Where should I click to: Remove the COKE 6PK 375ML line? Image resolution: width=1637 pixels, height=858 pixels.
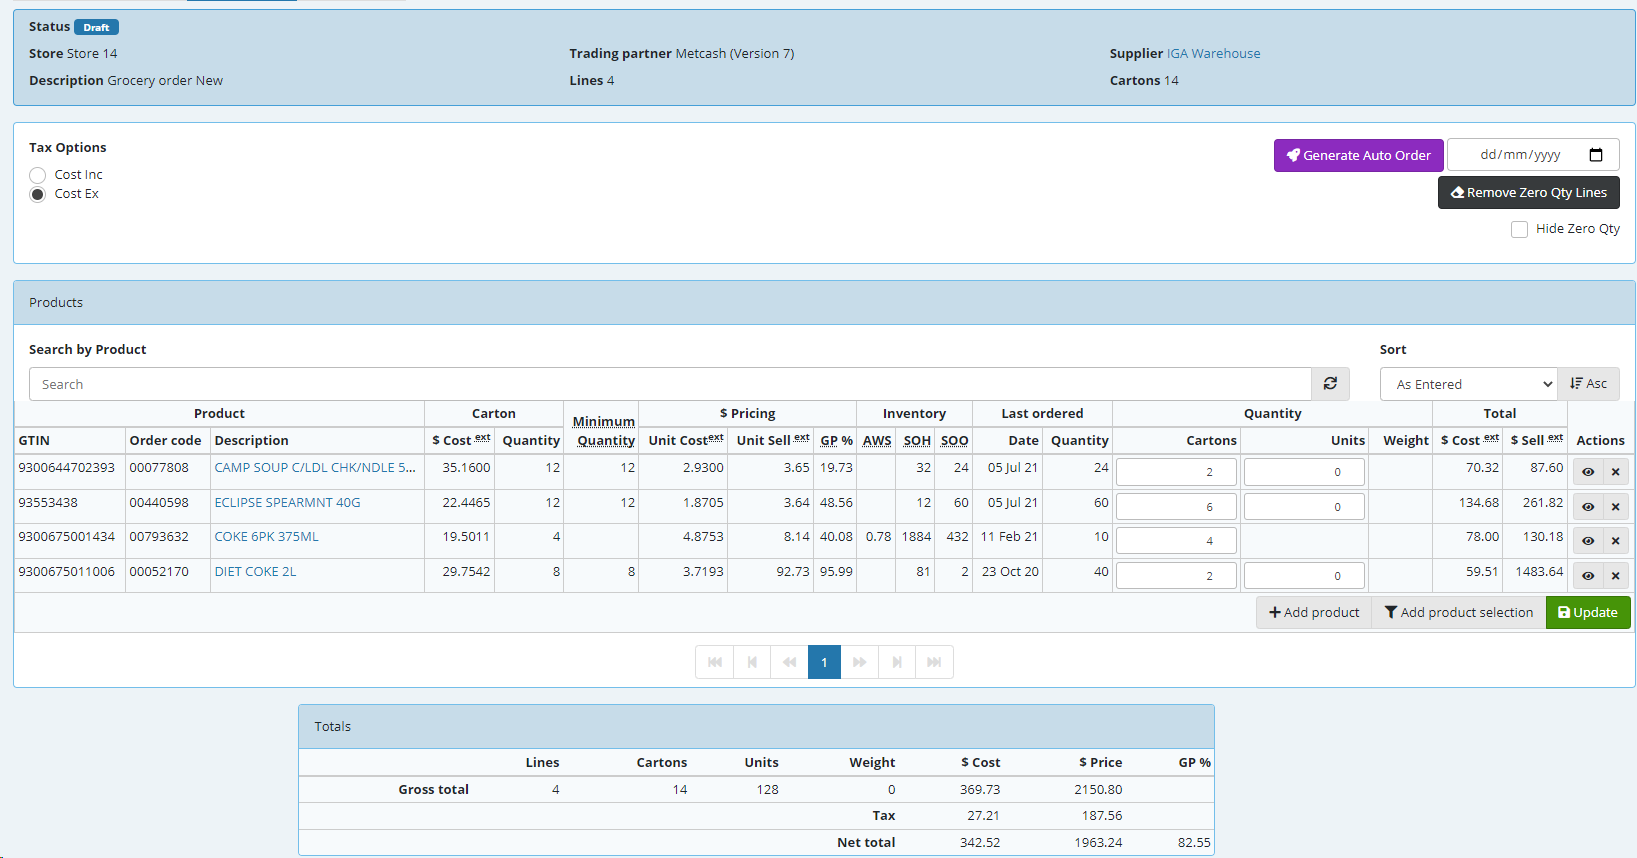click(1615, 541)
